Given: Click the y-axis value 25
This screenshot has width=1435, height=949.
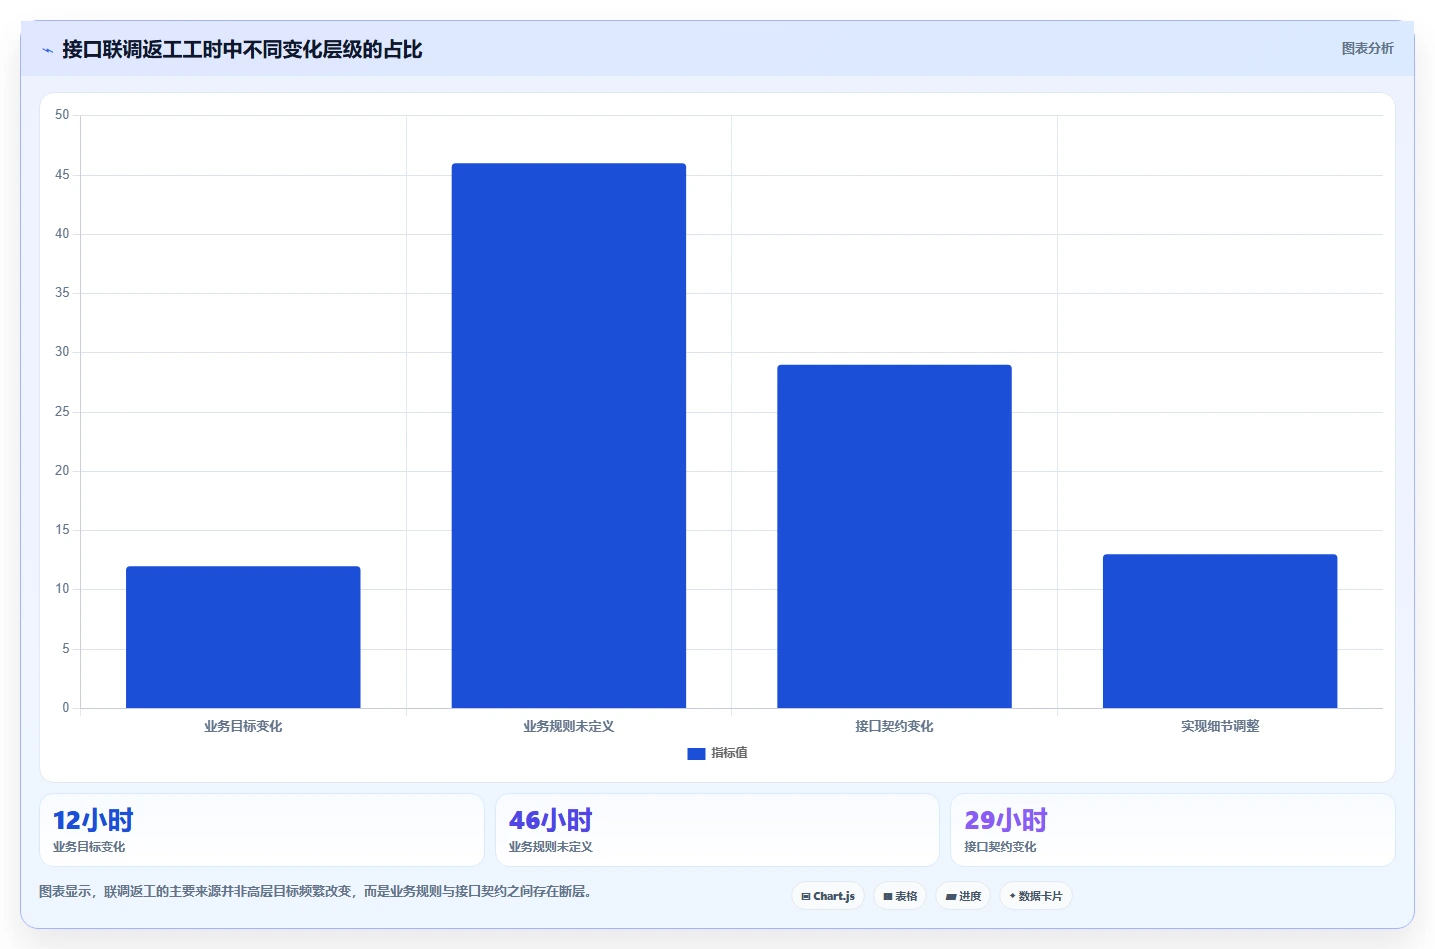Looking at the screenshot, I should tap(62, 412).
